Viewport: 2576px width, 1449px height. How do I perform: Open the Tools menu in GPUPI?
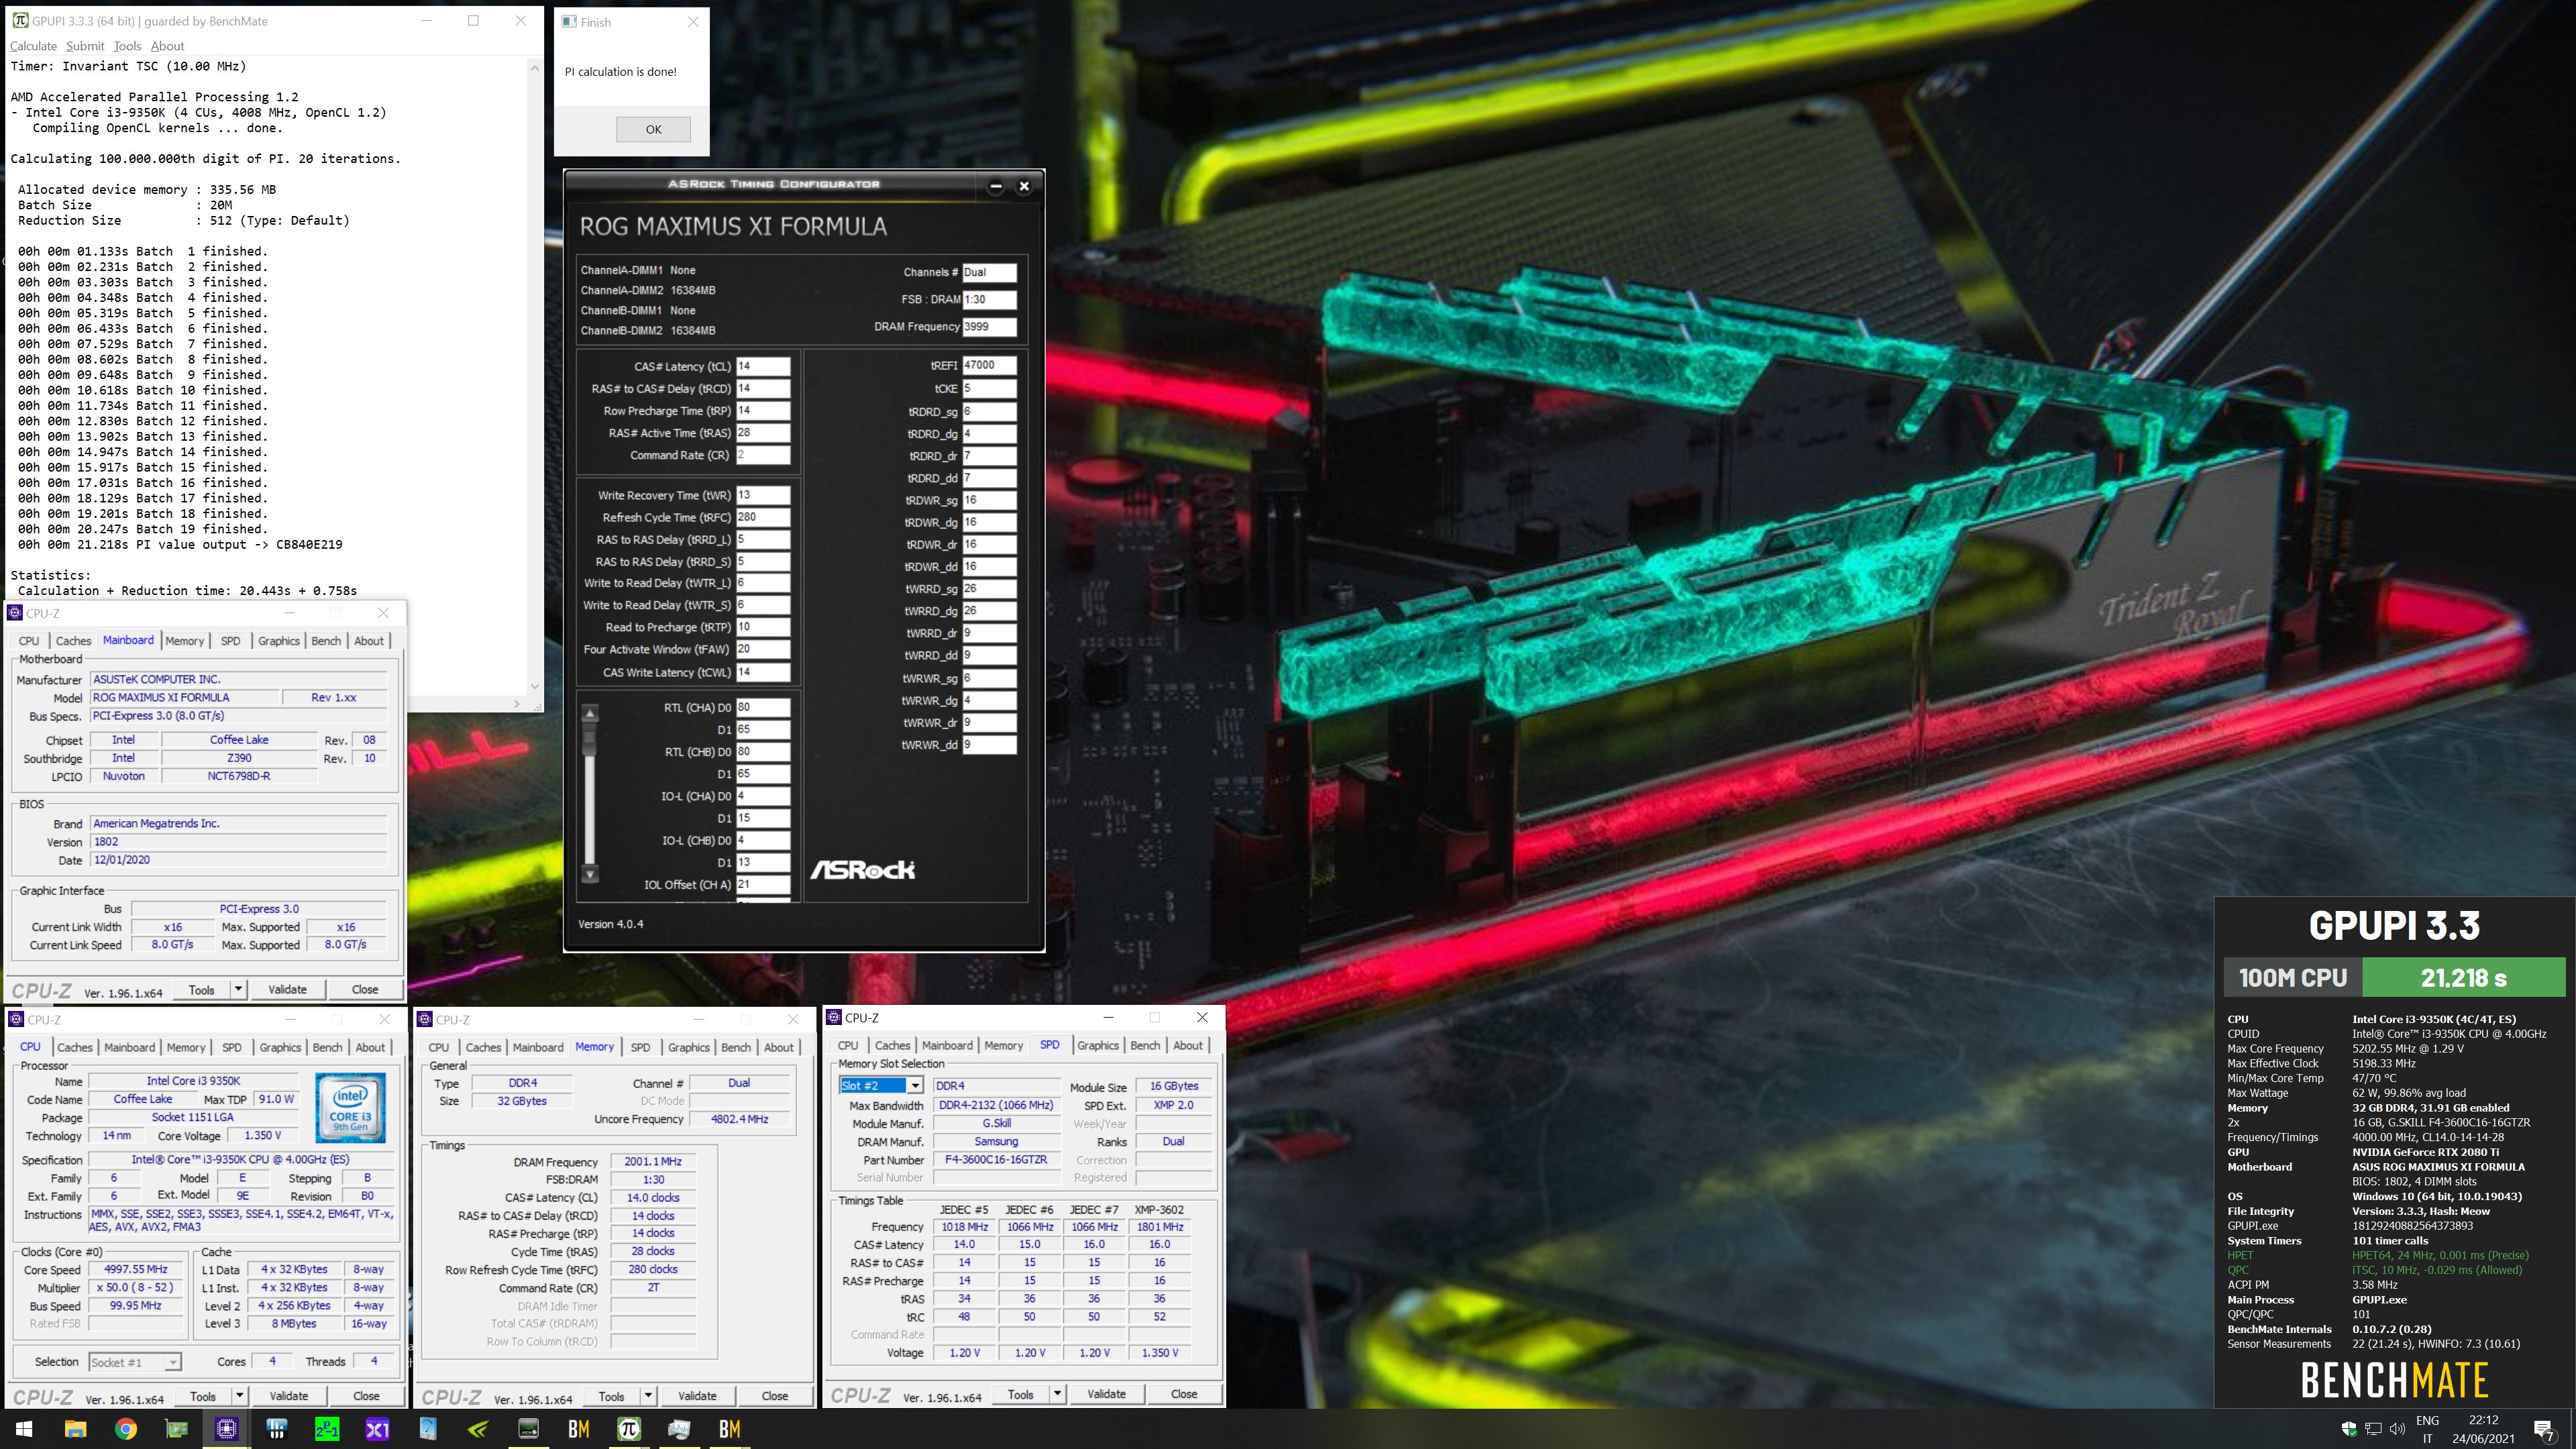(127, 46)
